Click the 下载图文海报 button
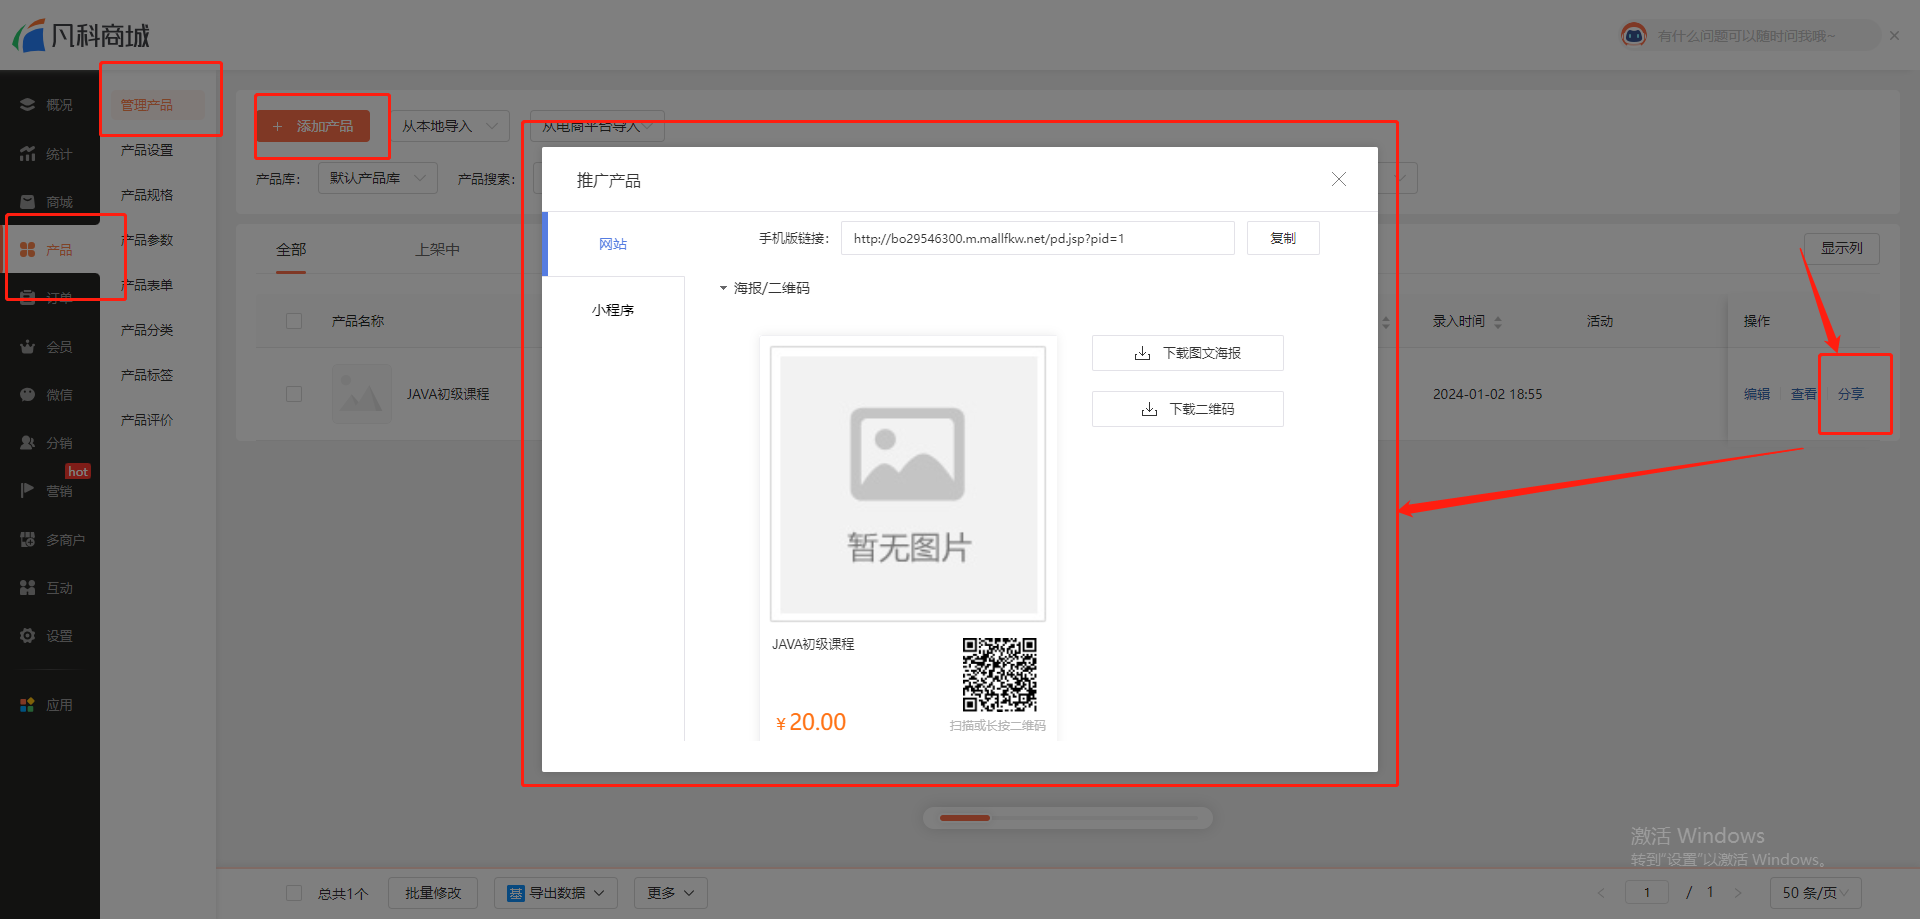Viewport: 1920px width, 919px height. pyautogui.click(x=1188, y=353)
